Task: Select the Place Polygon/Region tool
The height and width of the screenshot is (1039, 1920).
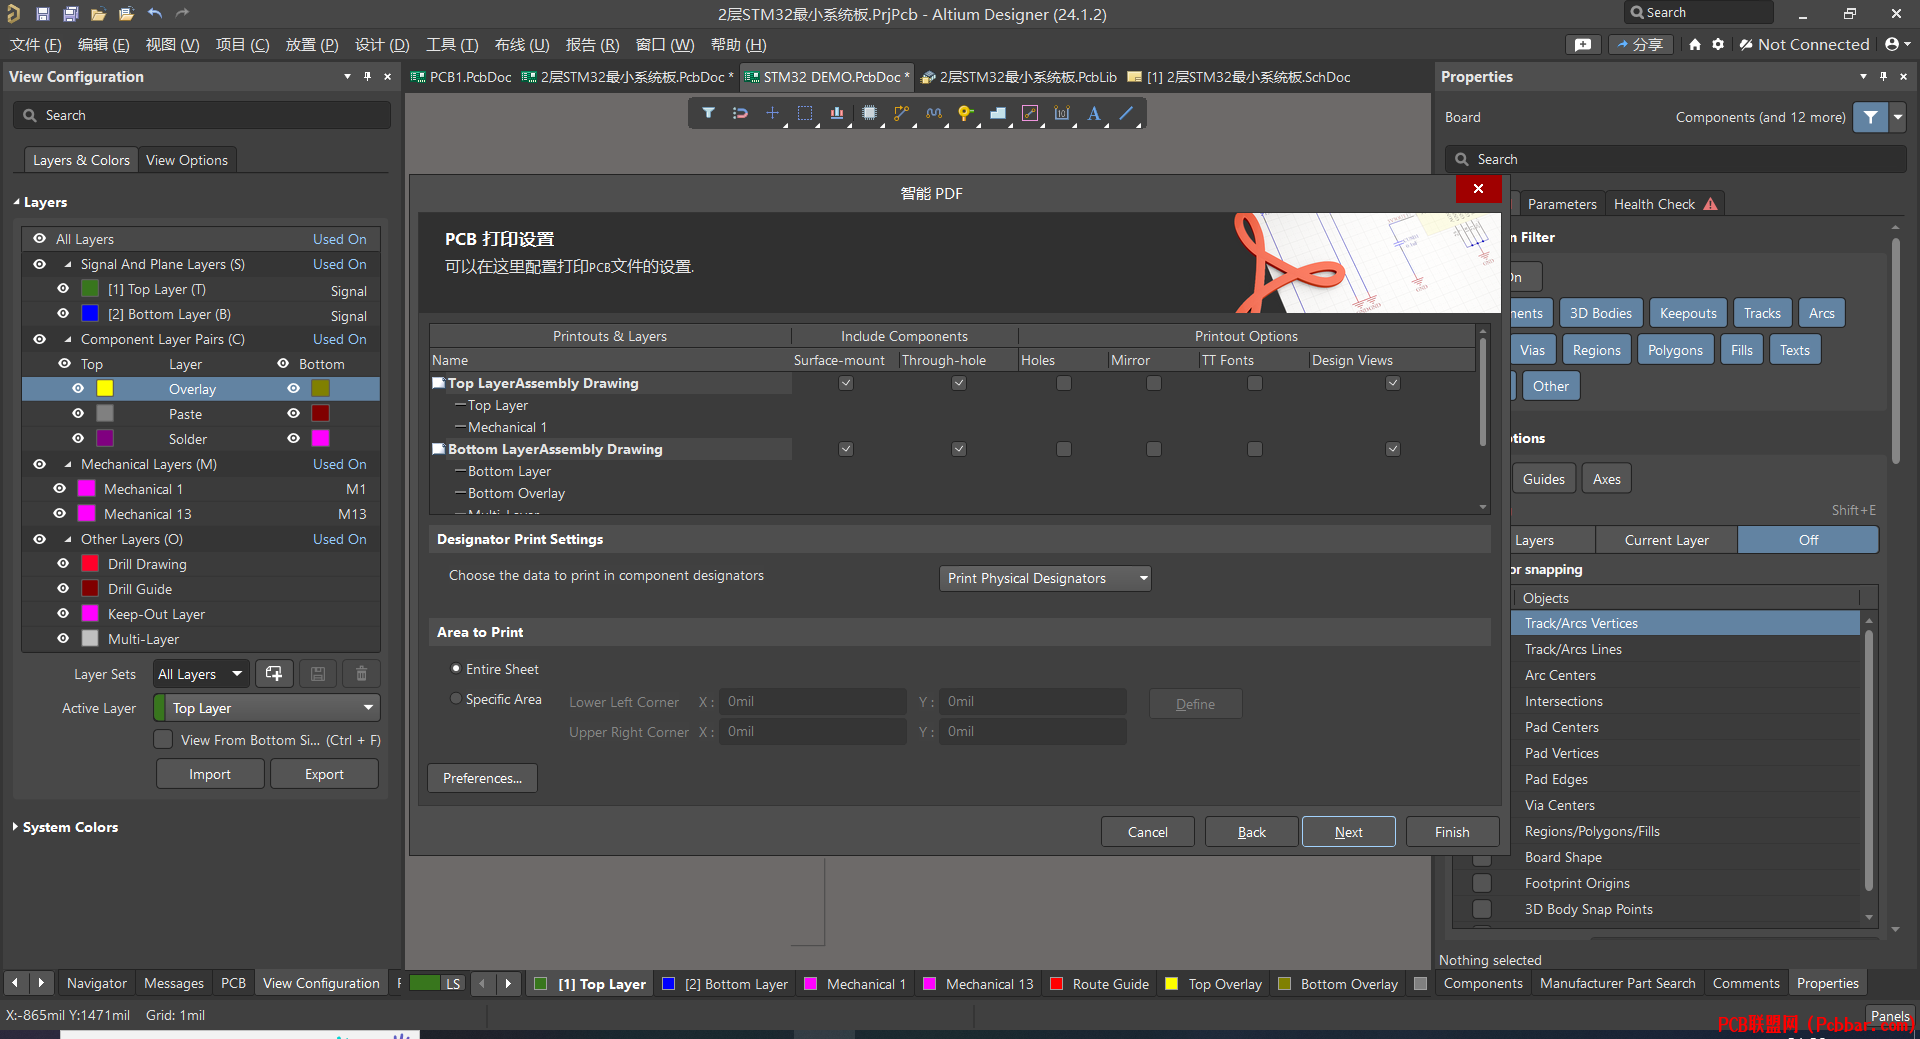Action: pos(998,113)
